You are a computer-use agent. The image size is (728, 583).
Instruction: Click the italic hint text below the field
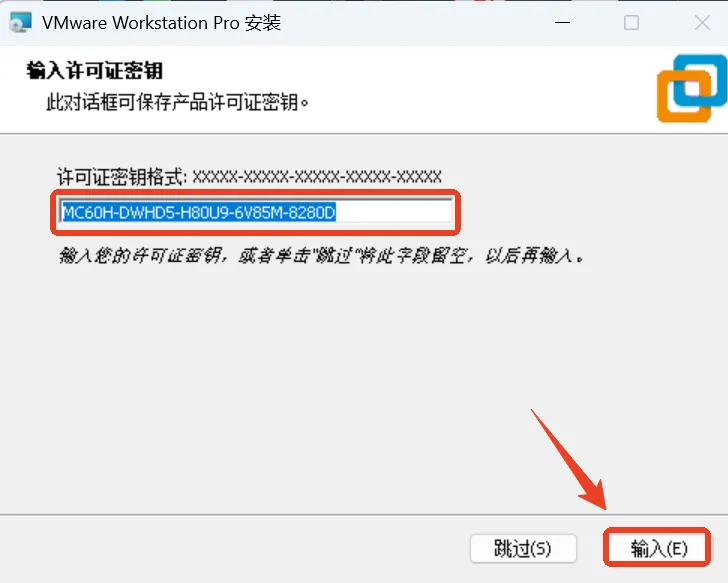pyautogui.click(x=321, y=255)
